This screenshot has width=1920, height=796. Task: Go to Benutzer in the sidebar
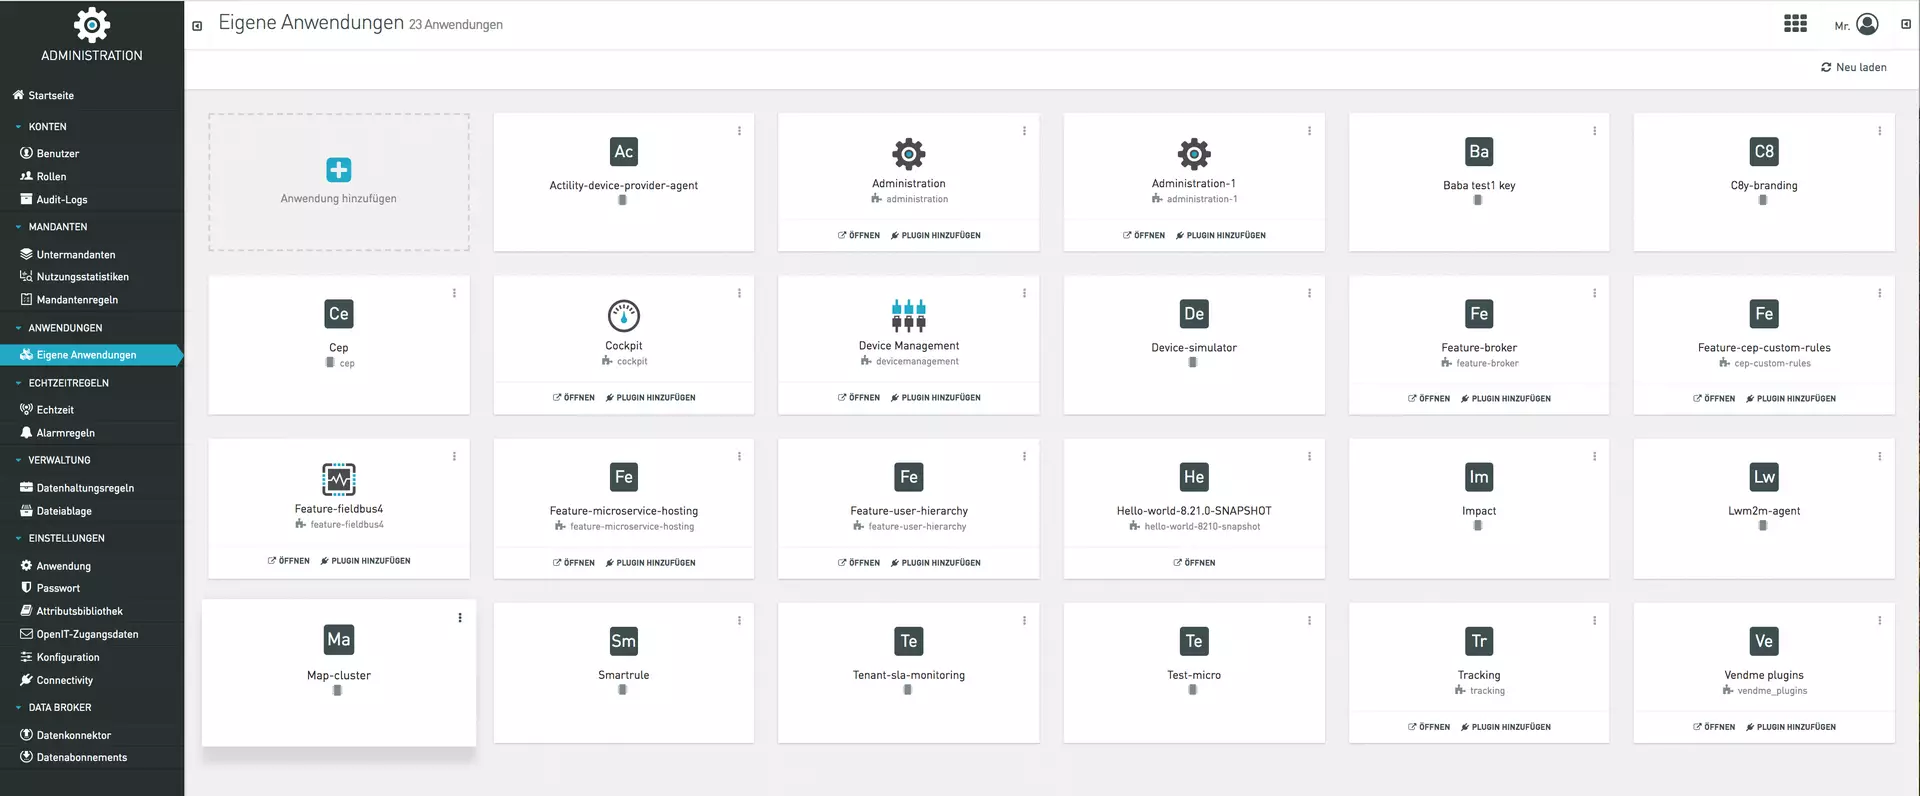[x=57, y=154]
